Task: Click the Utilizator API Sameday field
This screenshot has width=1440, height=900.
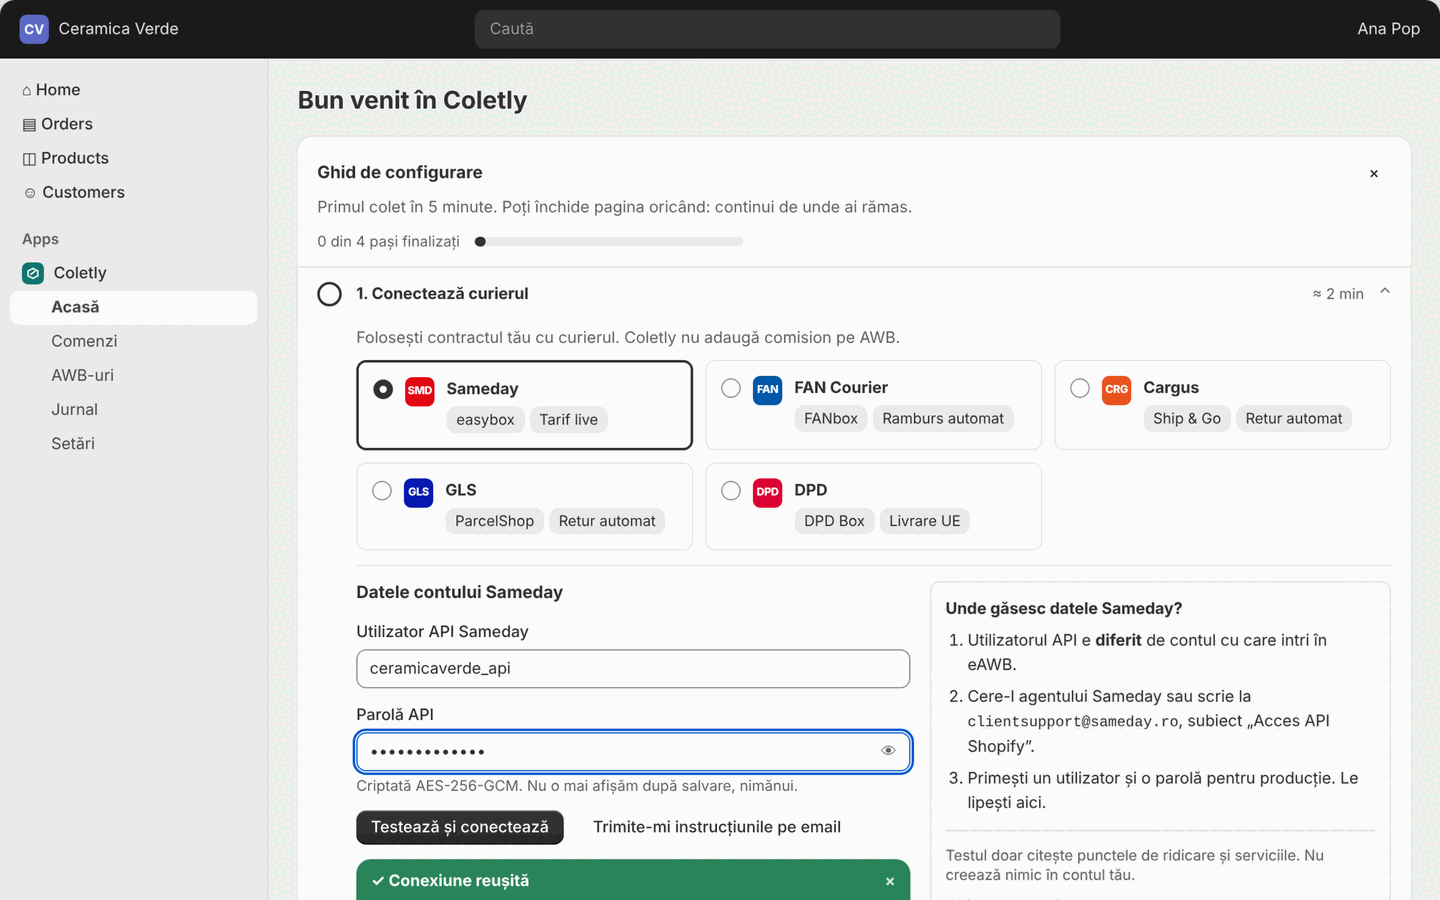Action: click(633, 668)
